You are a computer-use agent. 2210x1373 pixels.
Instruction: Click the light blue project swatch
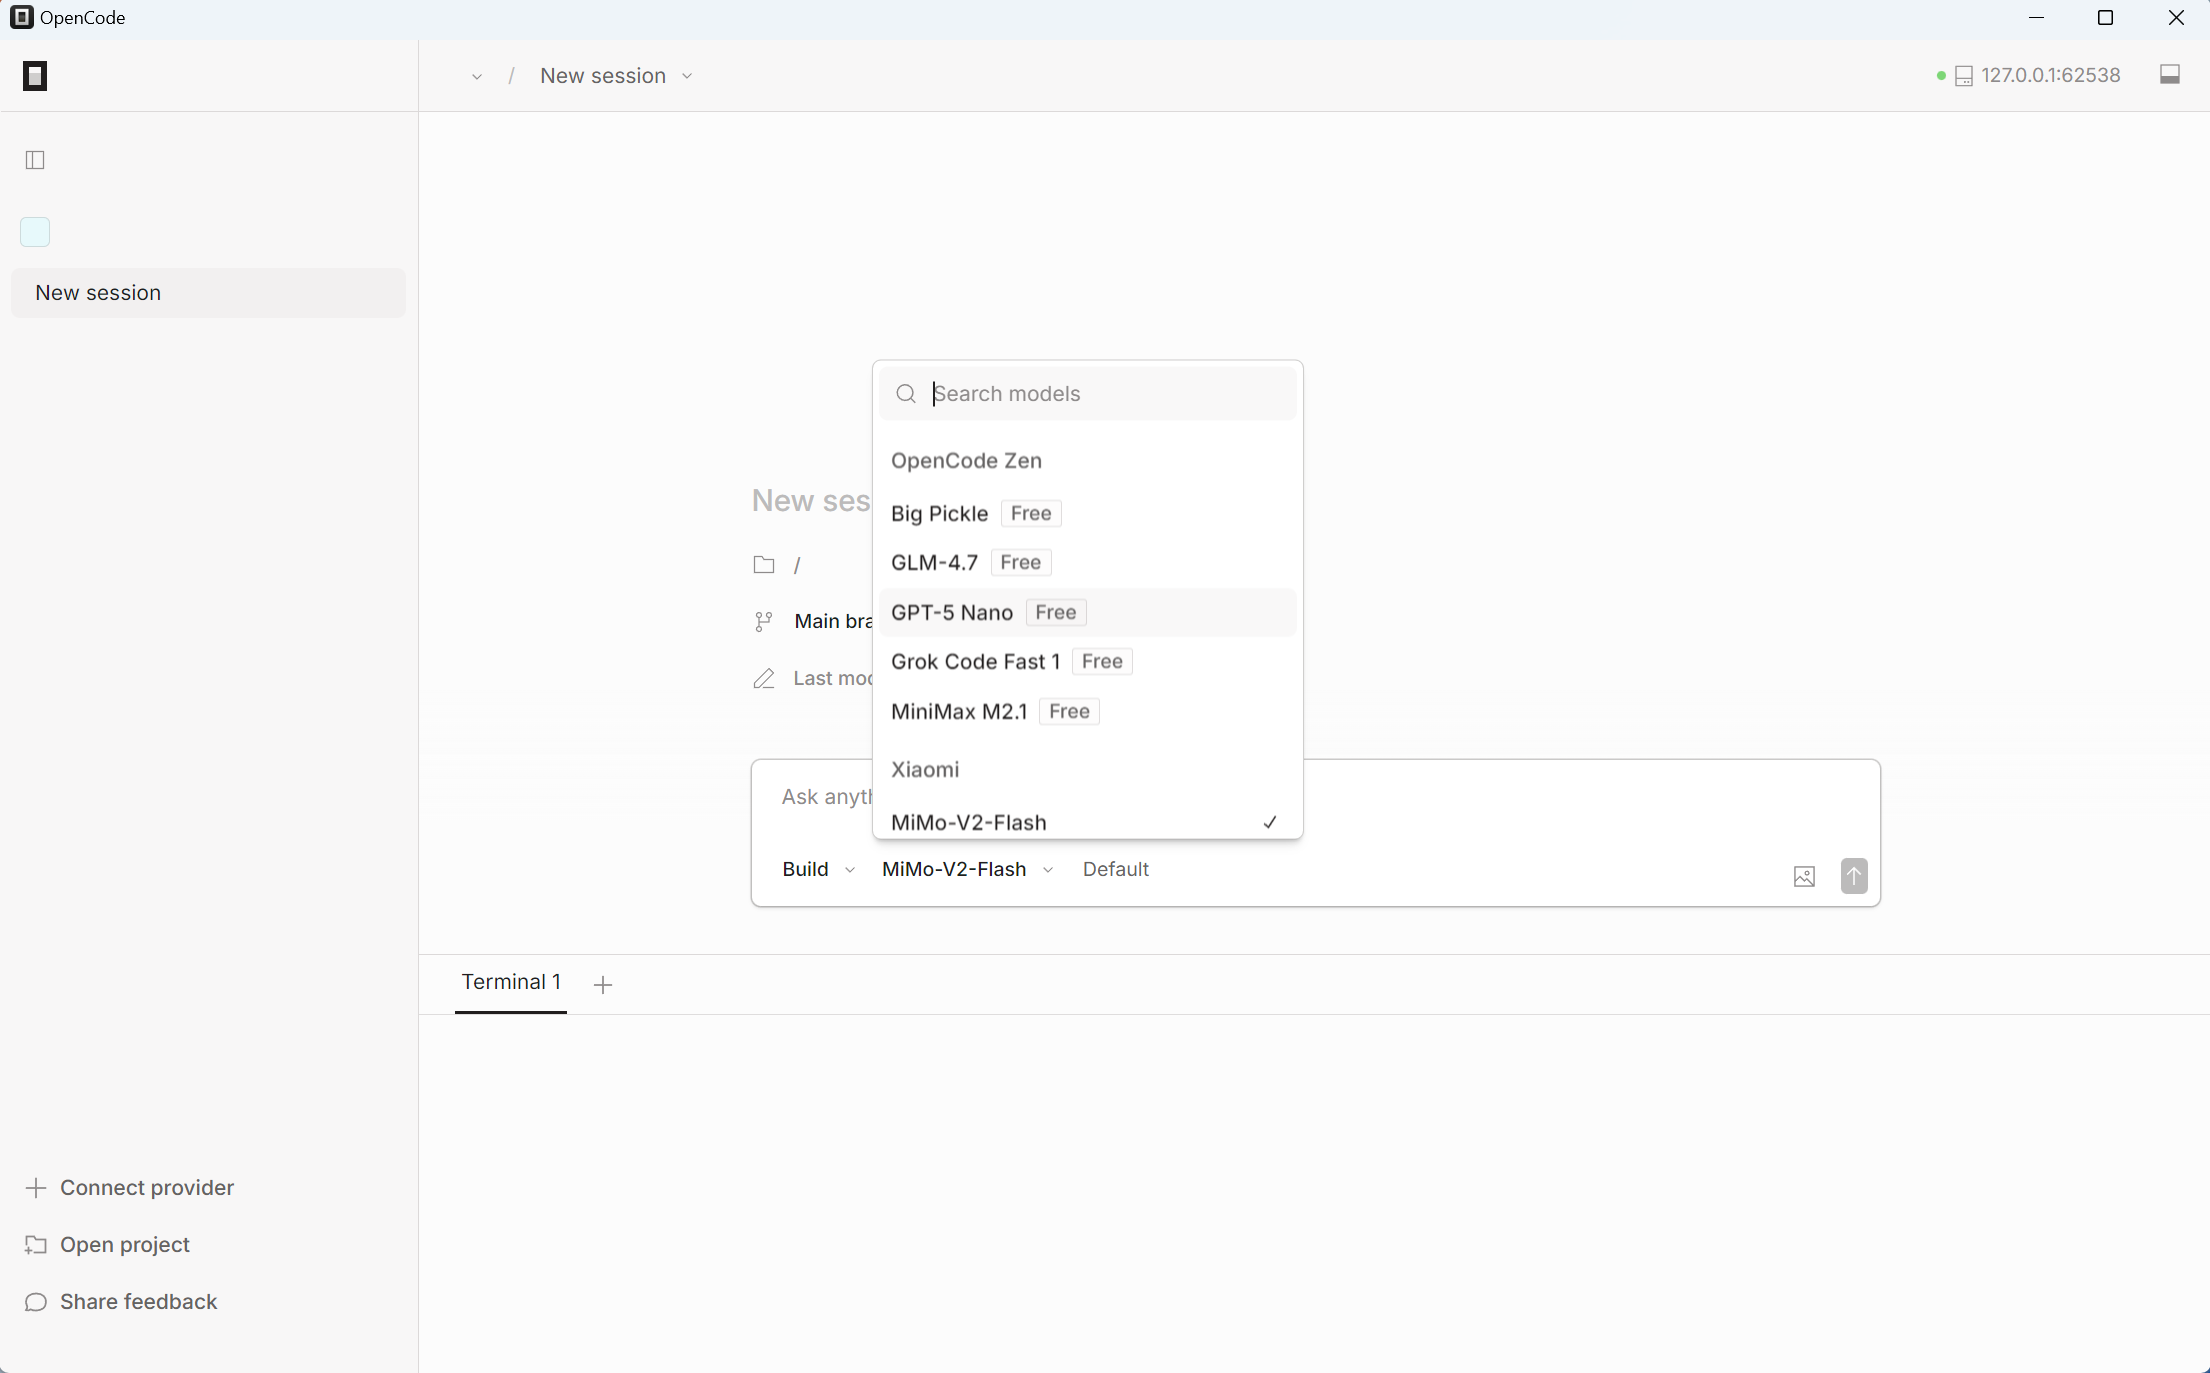tap(35, 232)
